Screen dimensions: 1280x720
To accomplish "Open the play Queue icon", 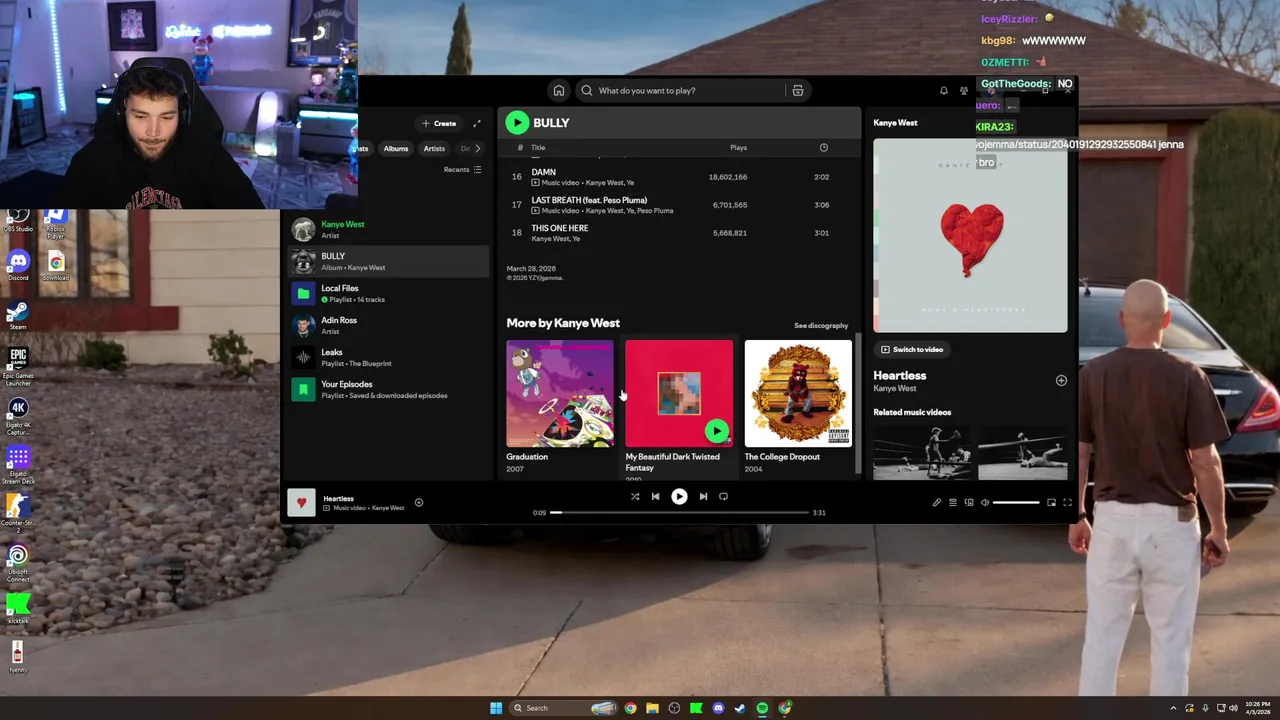I will (953, 503).
